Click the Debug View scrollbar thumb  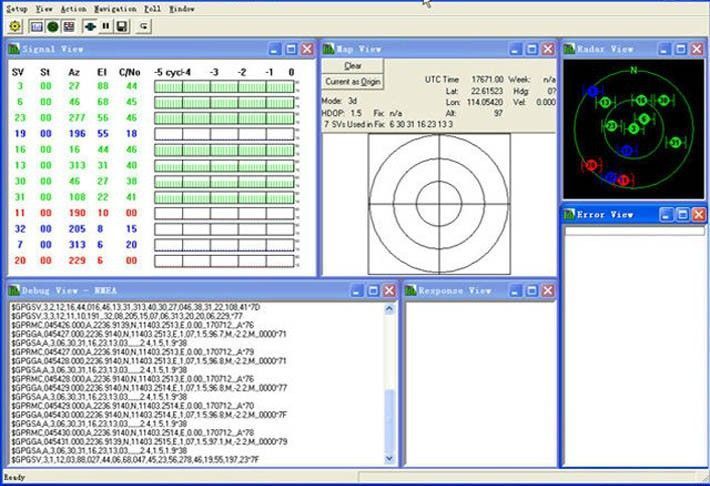coord(389,421)
